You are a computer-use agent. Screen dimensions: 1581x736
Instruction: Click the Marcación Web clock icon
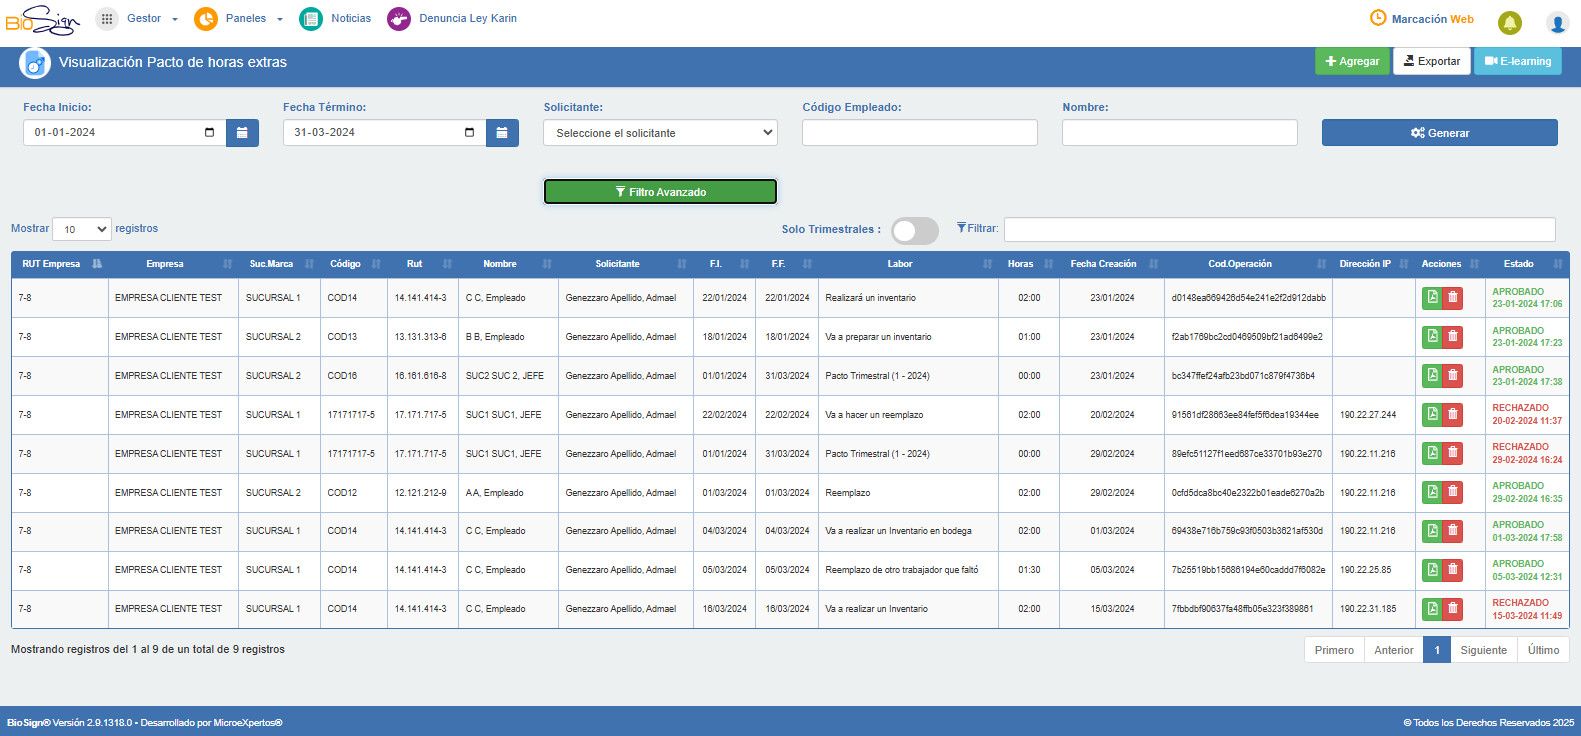[x=1378, y=18]
